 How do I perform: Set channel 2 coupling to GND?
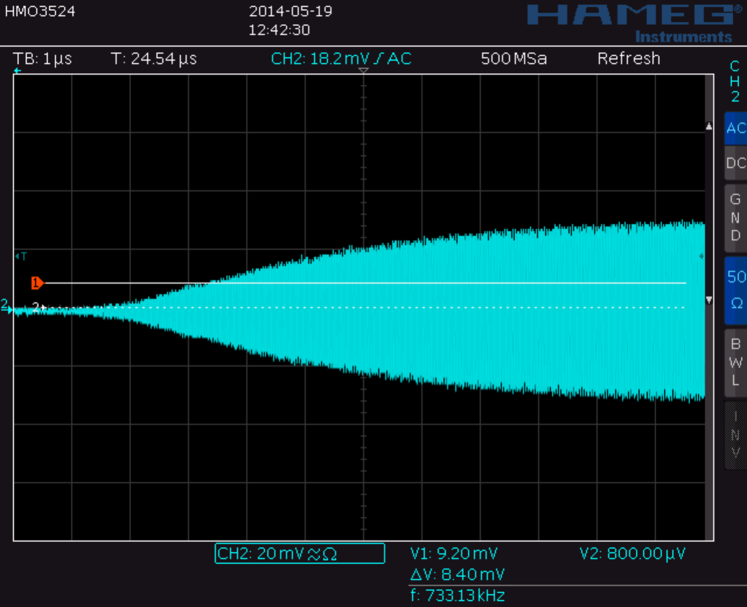point(735,218)
